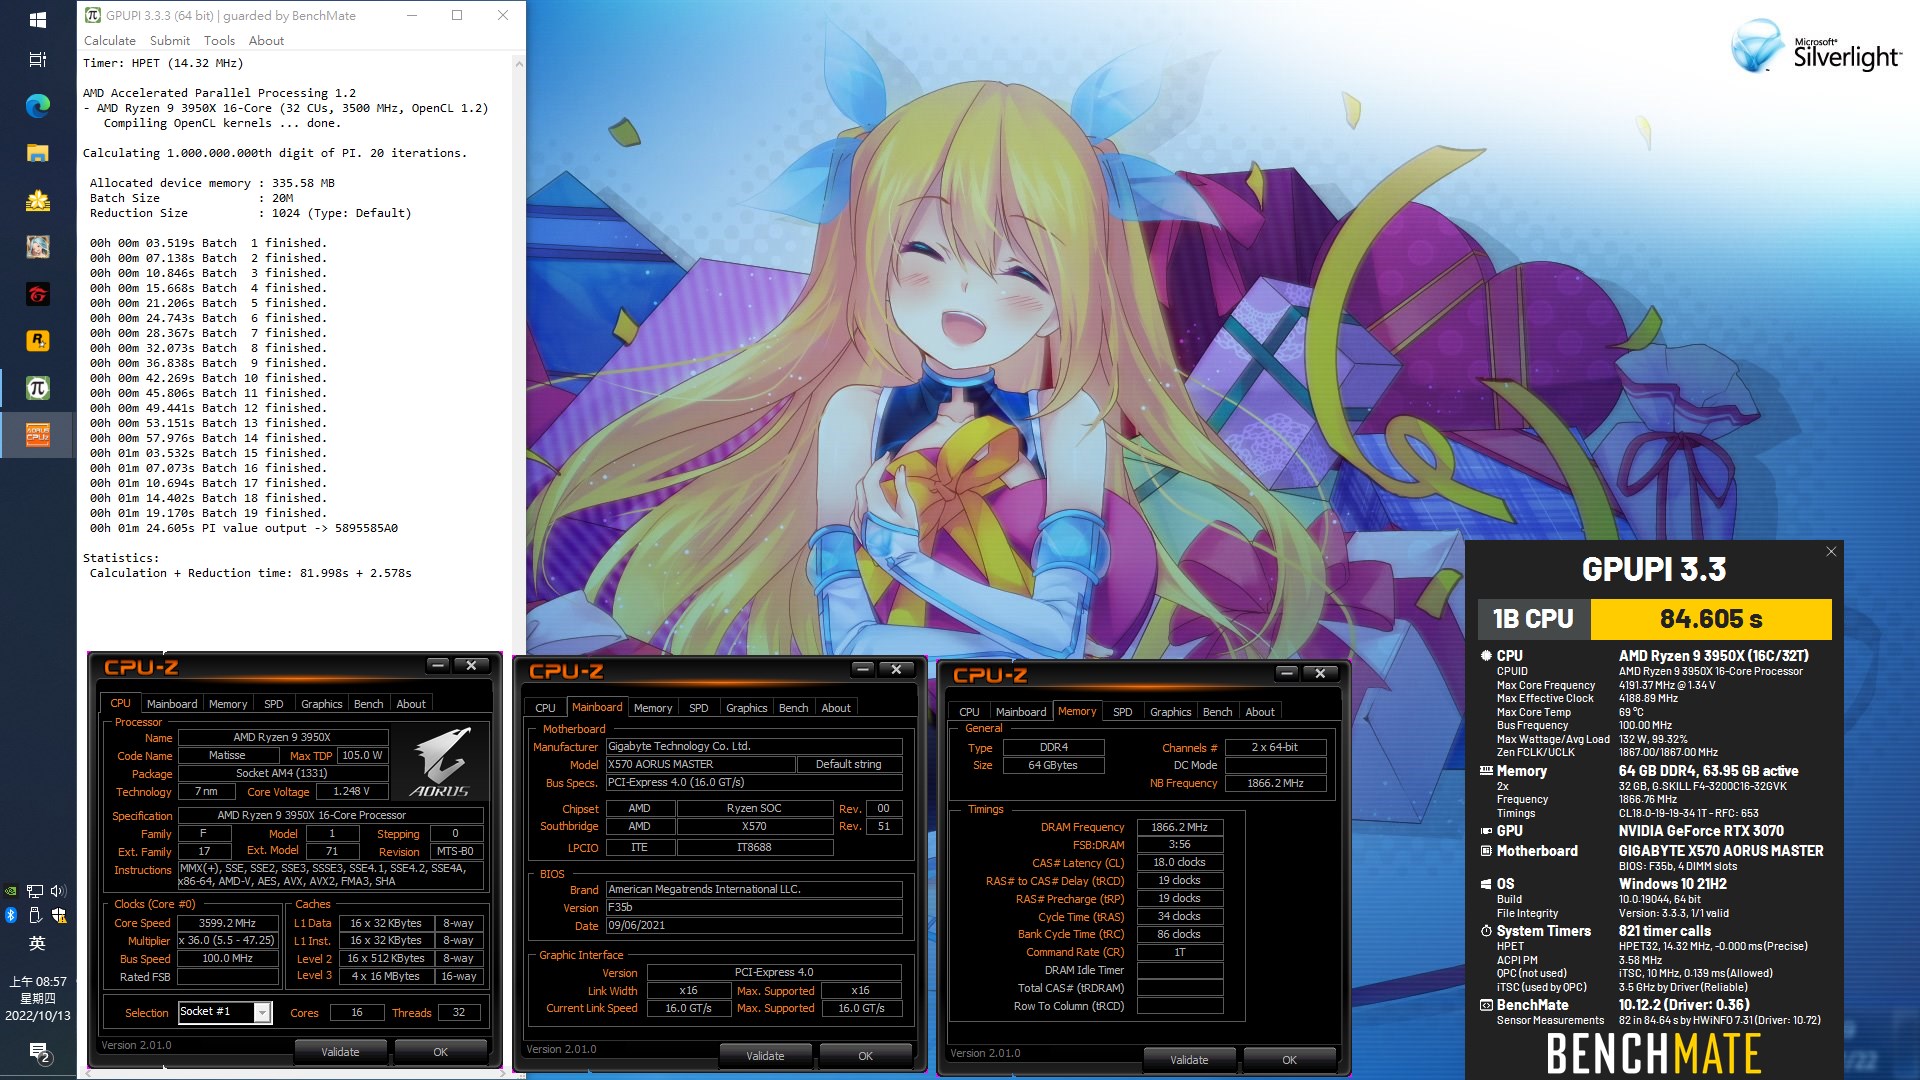Open NVIDIA tray icon
Image resolution: width=1920 pixels, height=1080 pixels.
[x=11, y=891]
